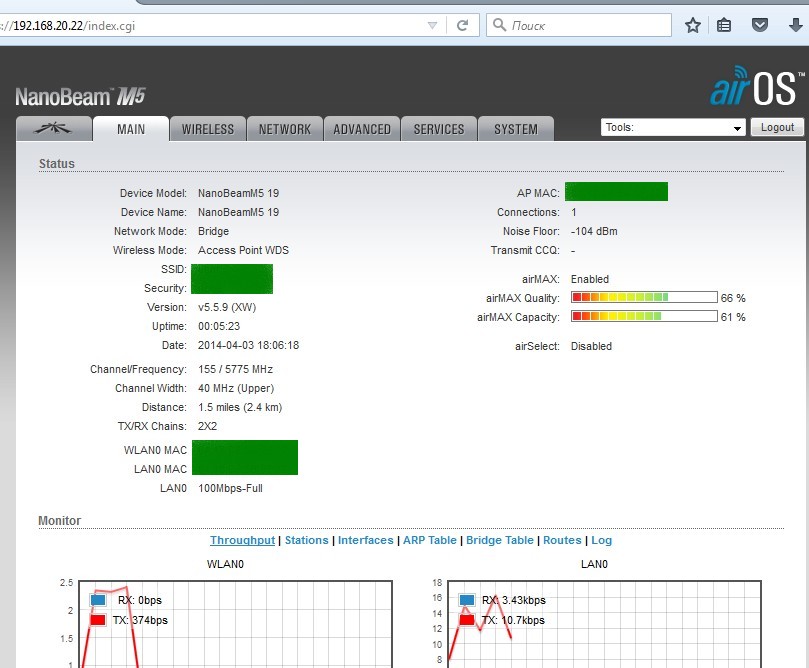This screenshot has height=668, width=809.
Task: Click the Status section heading
Action: [x=57, y=164]
